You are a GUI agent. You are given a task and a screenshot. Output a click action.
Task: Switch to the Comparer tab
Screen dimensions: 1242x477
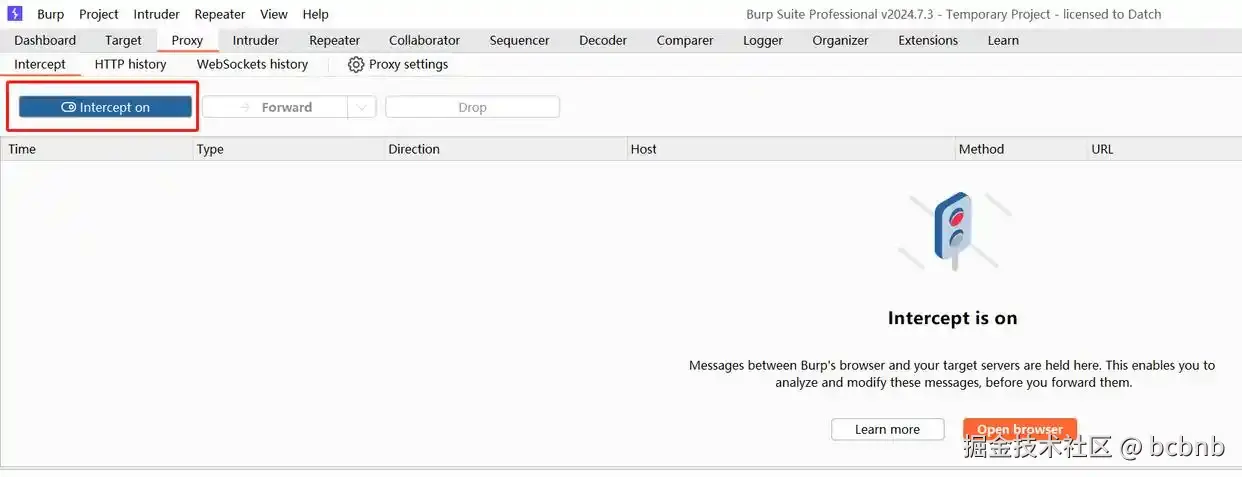[x=685, y=40]
